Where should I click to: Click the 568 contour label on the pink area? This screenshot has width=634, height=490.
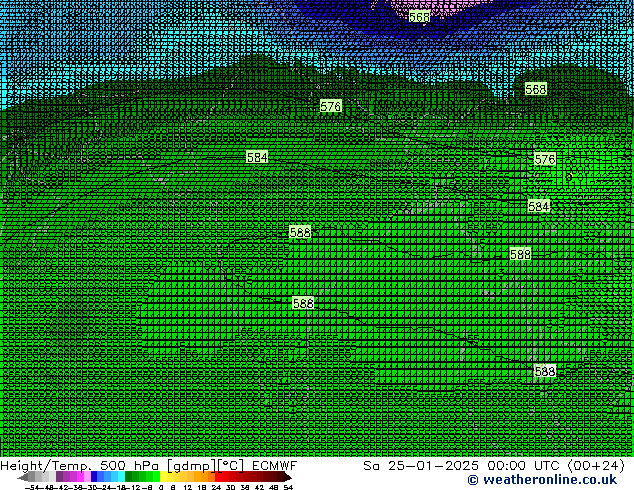pos(419,17)
